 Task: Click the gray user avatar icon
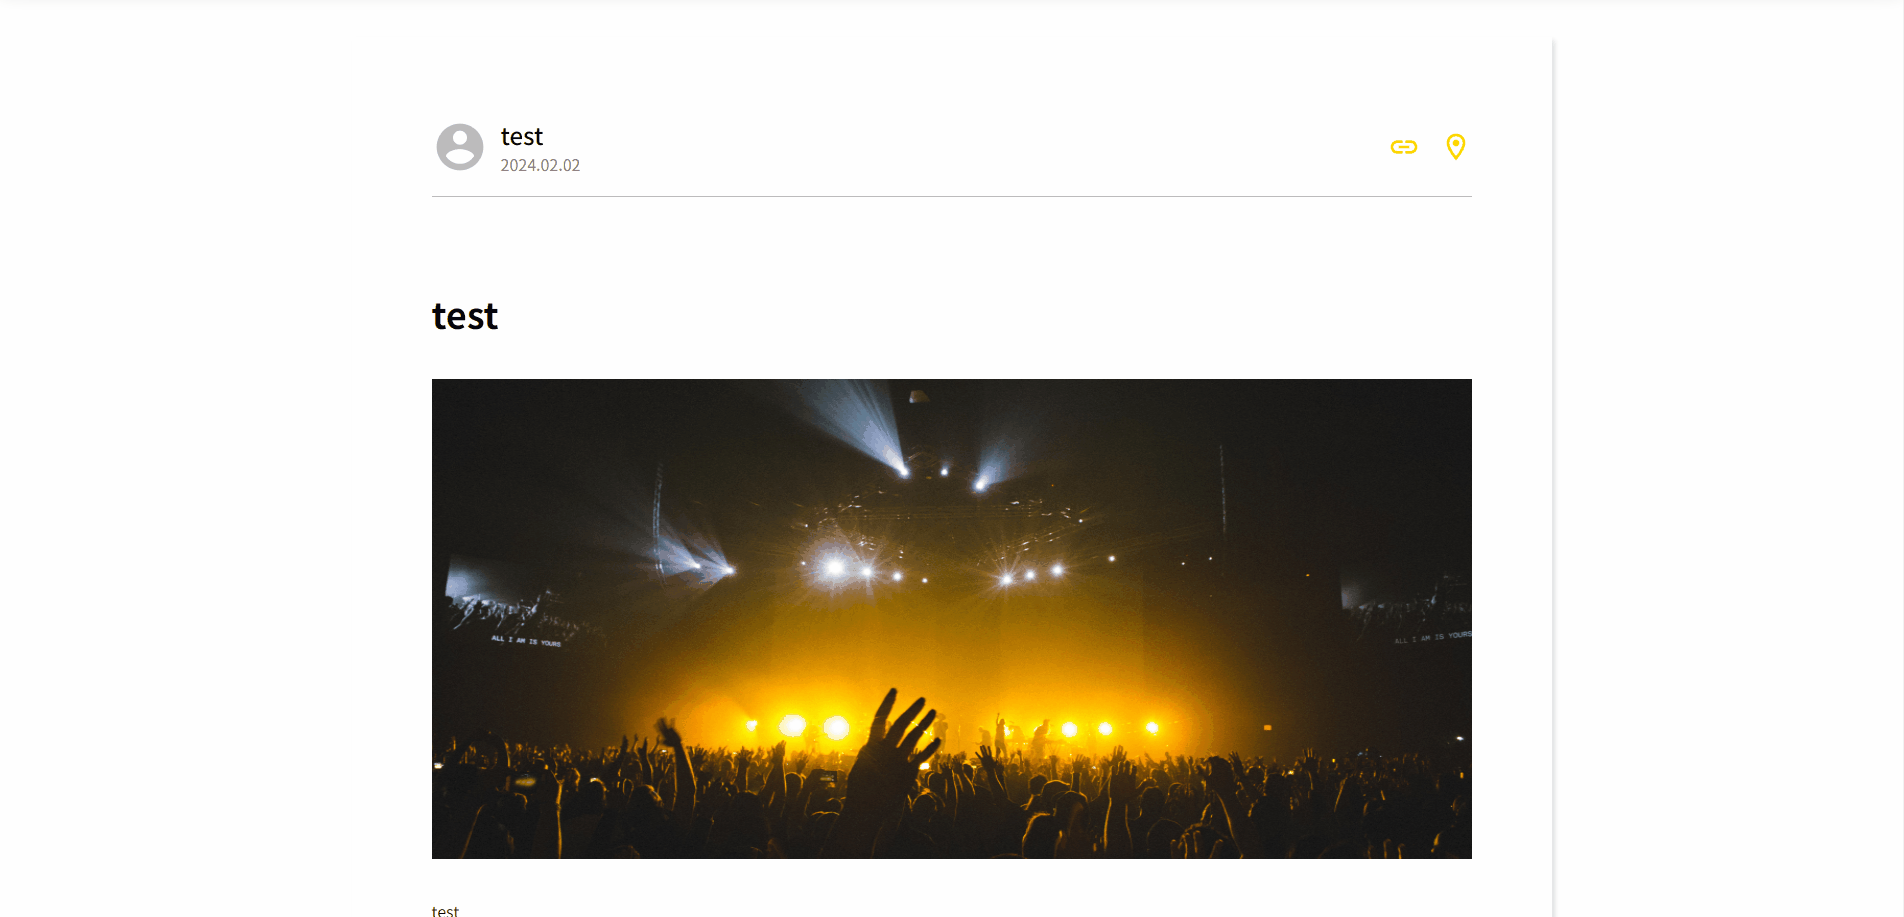(460, 147)
